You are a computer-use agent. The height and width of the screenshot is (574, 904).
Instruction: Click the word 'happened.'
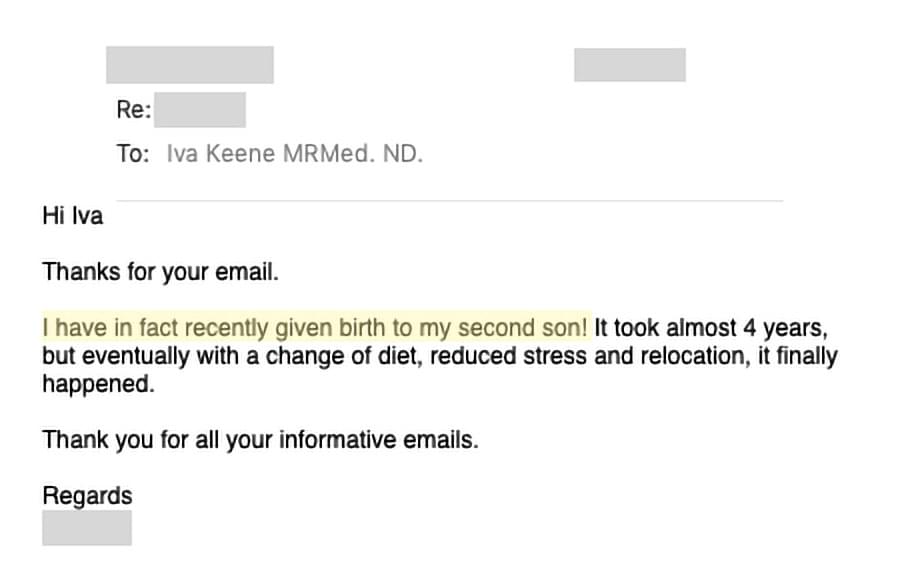pyautogui.click(x=99, y=384)
